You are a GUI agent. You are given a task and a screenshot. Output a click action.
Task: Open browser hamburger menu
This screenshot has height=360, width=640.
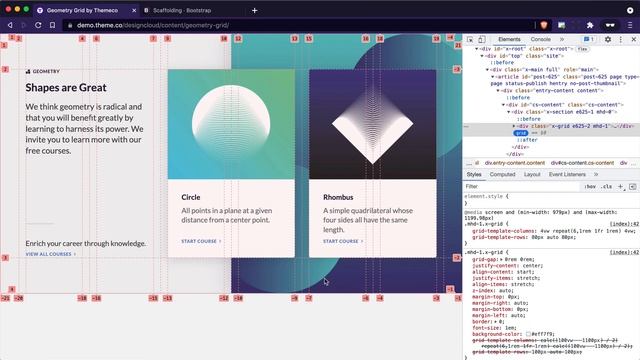coord(630,25)
